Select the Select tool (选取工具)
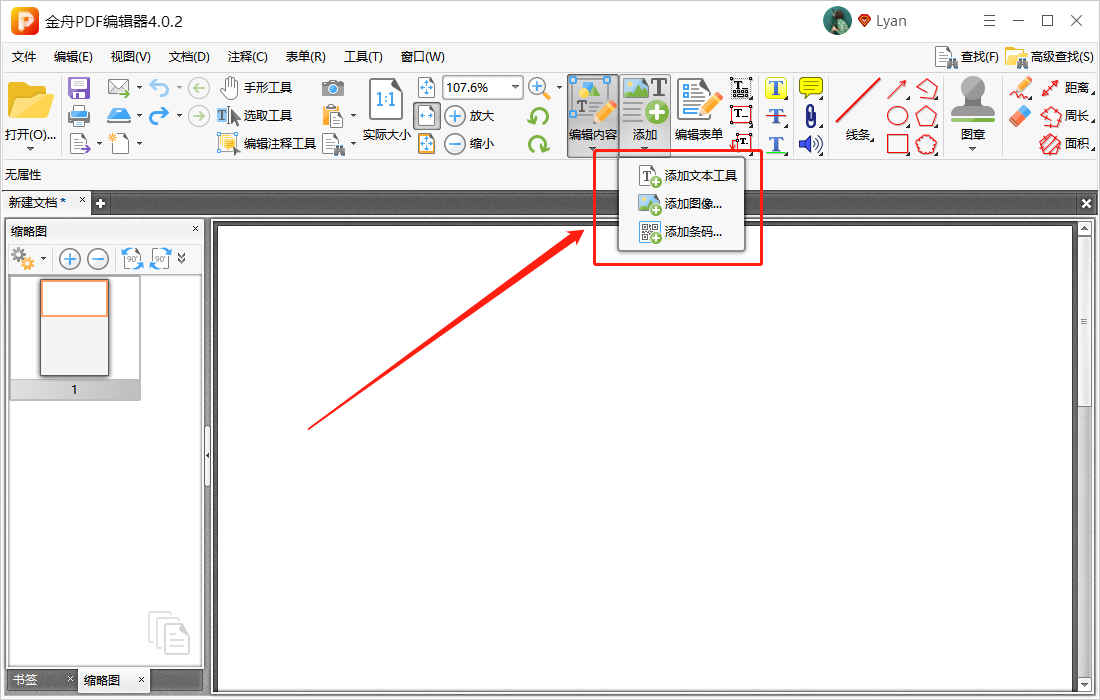The width and height of the screenshot is (1100, 700). pyautogui.click(x=255, y=116)
